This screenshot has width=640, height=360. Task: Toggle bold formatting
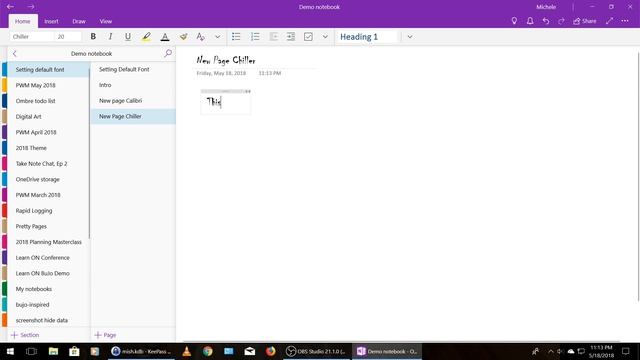coord(93,37)
